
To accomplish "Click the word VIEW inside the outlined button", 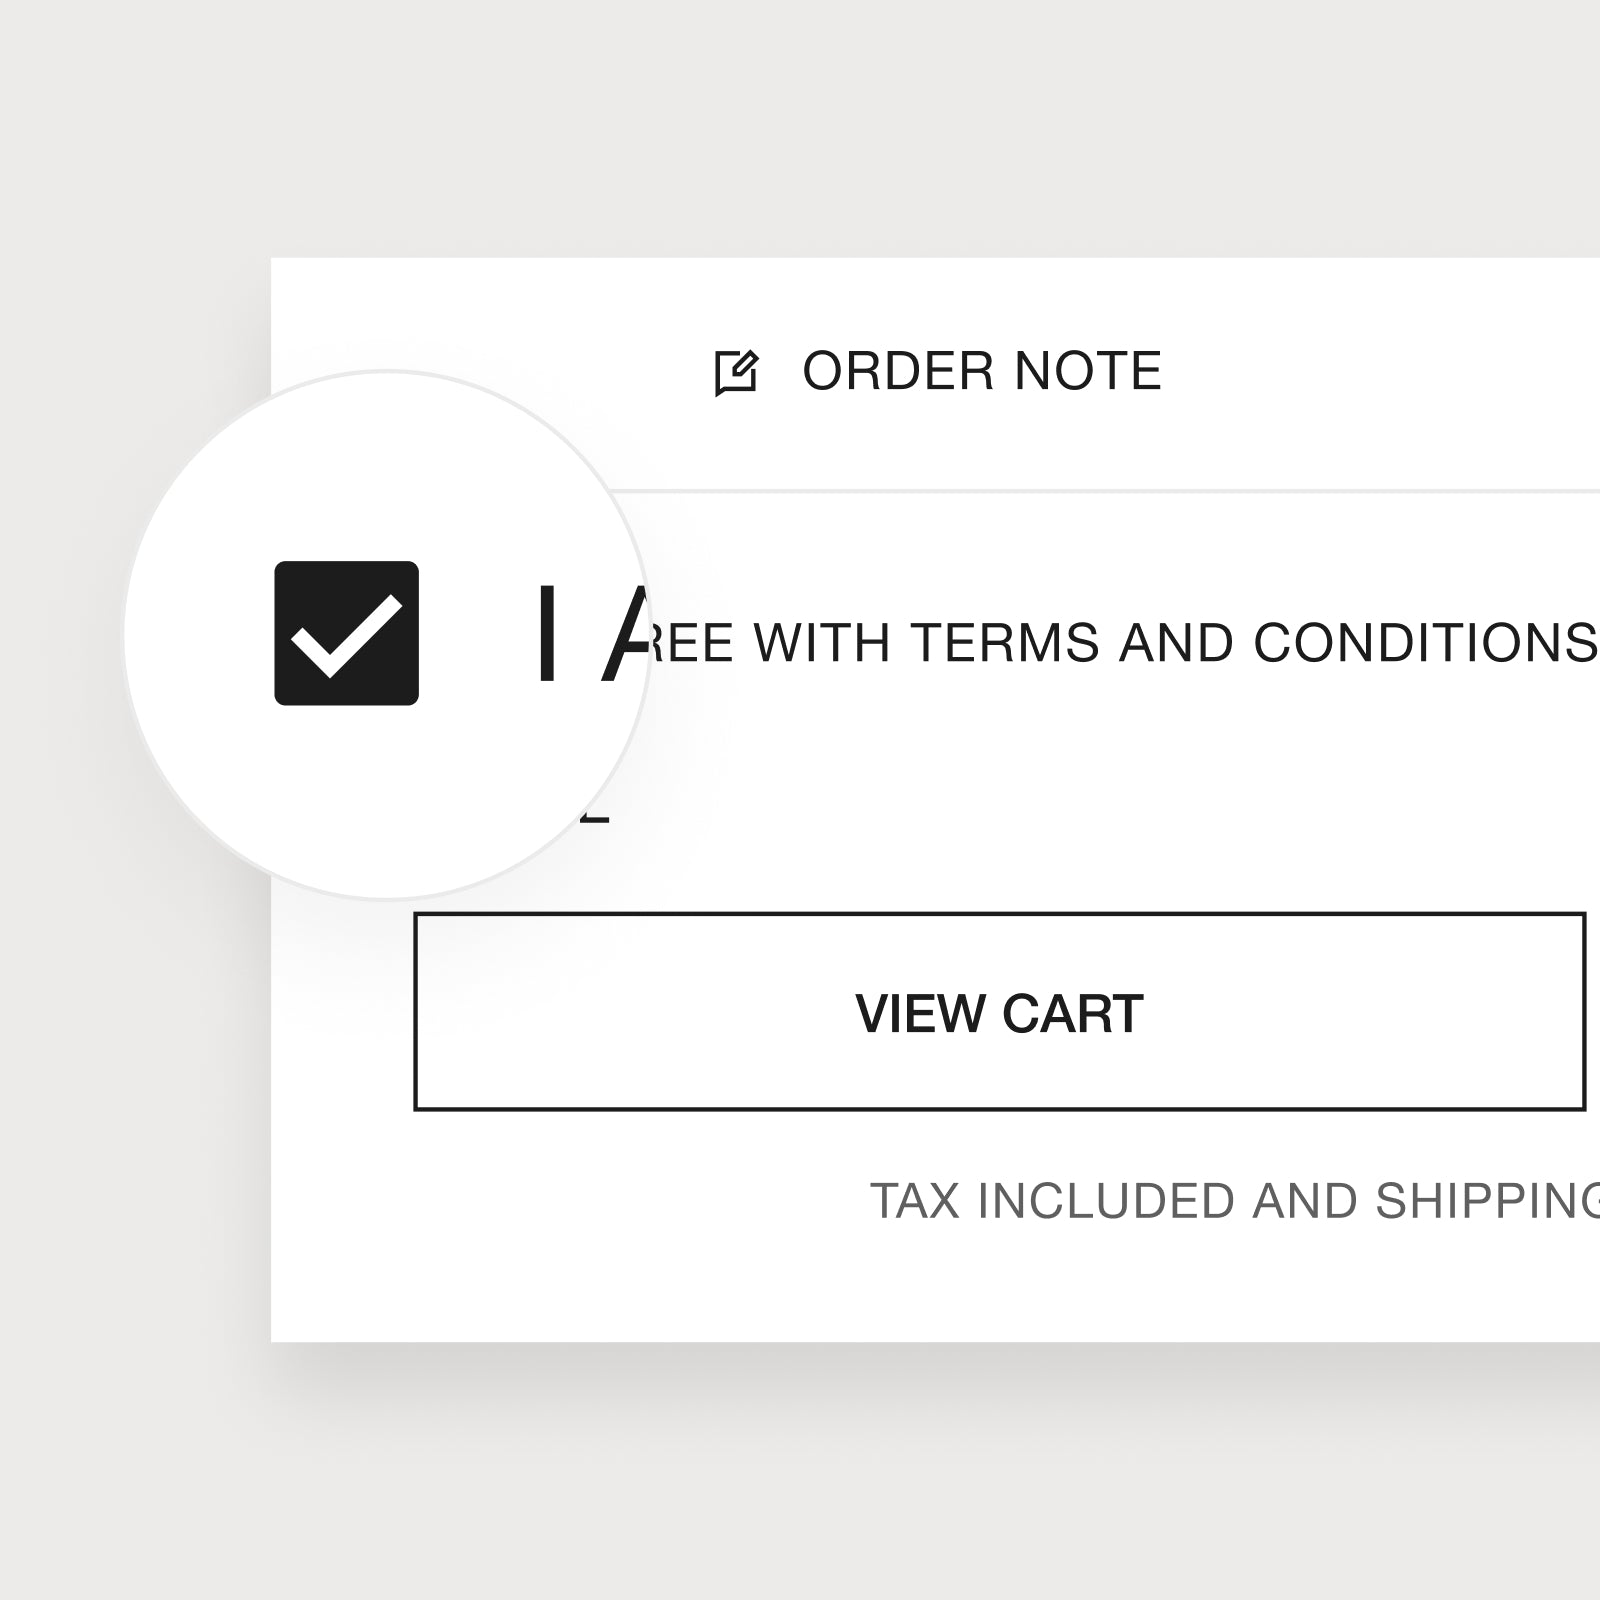I will 921,1013.
